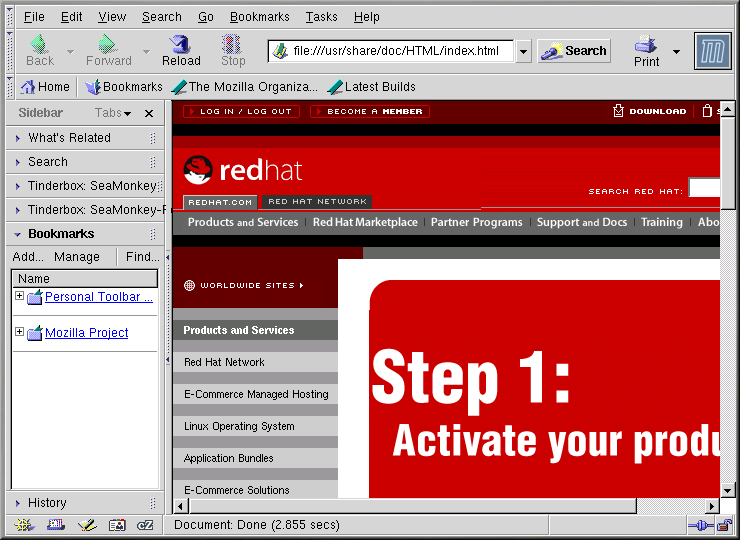Image resolution: width=740 pixels, height=540 pixels.
Task: Click the Search button beside the URL
Action: (574, 51)
